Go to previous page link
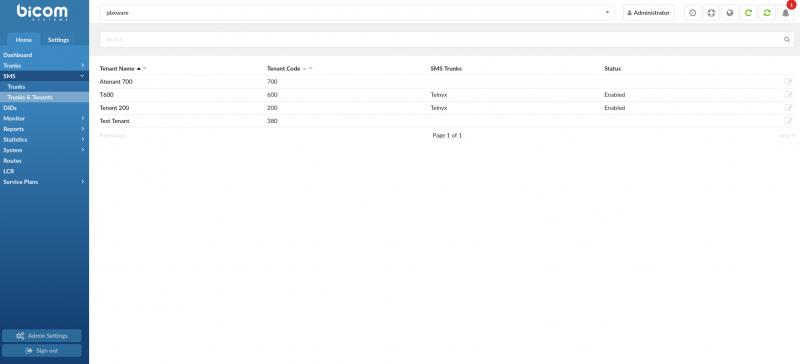800x364 pixels. (x=112, y=135)
